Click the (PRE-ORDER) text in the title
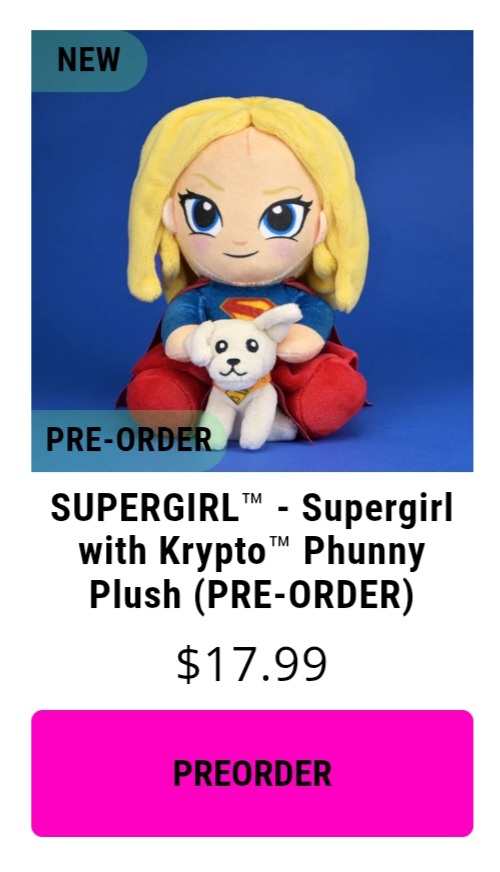500x872 pixels. coord(304,594)
